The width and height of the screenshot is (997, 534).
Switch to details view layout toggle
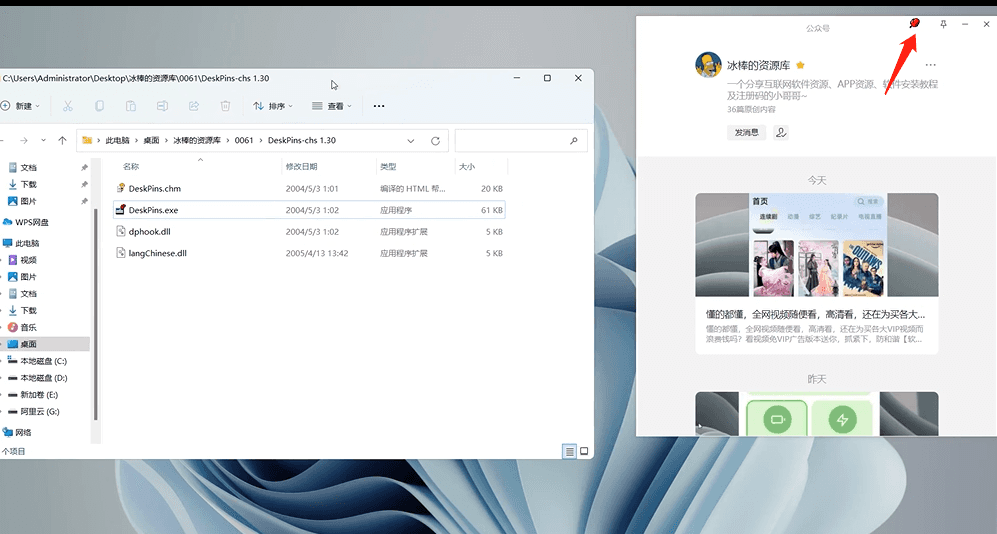click(x=570, y=451)
